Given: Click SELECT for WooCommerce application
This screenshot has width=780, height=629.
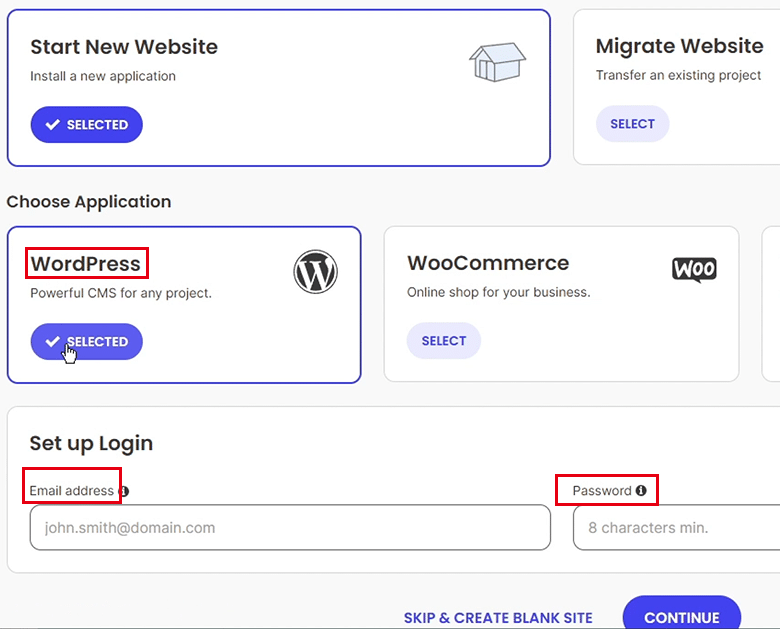Looking at the screenshot, I should (444, 341).
